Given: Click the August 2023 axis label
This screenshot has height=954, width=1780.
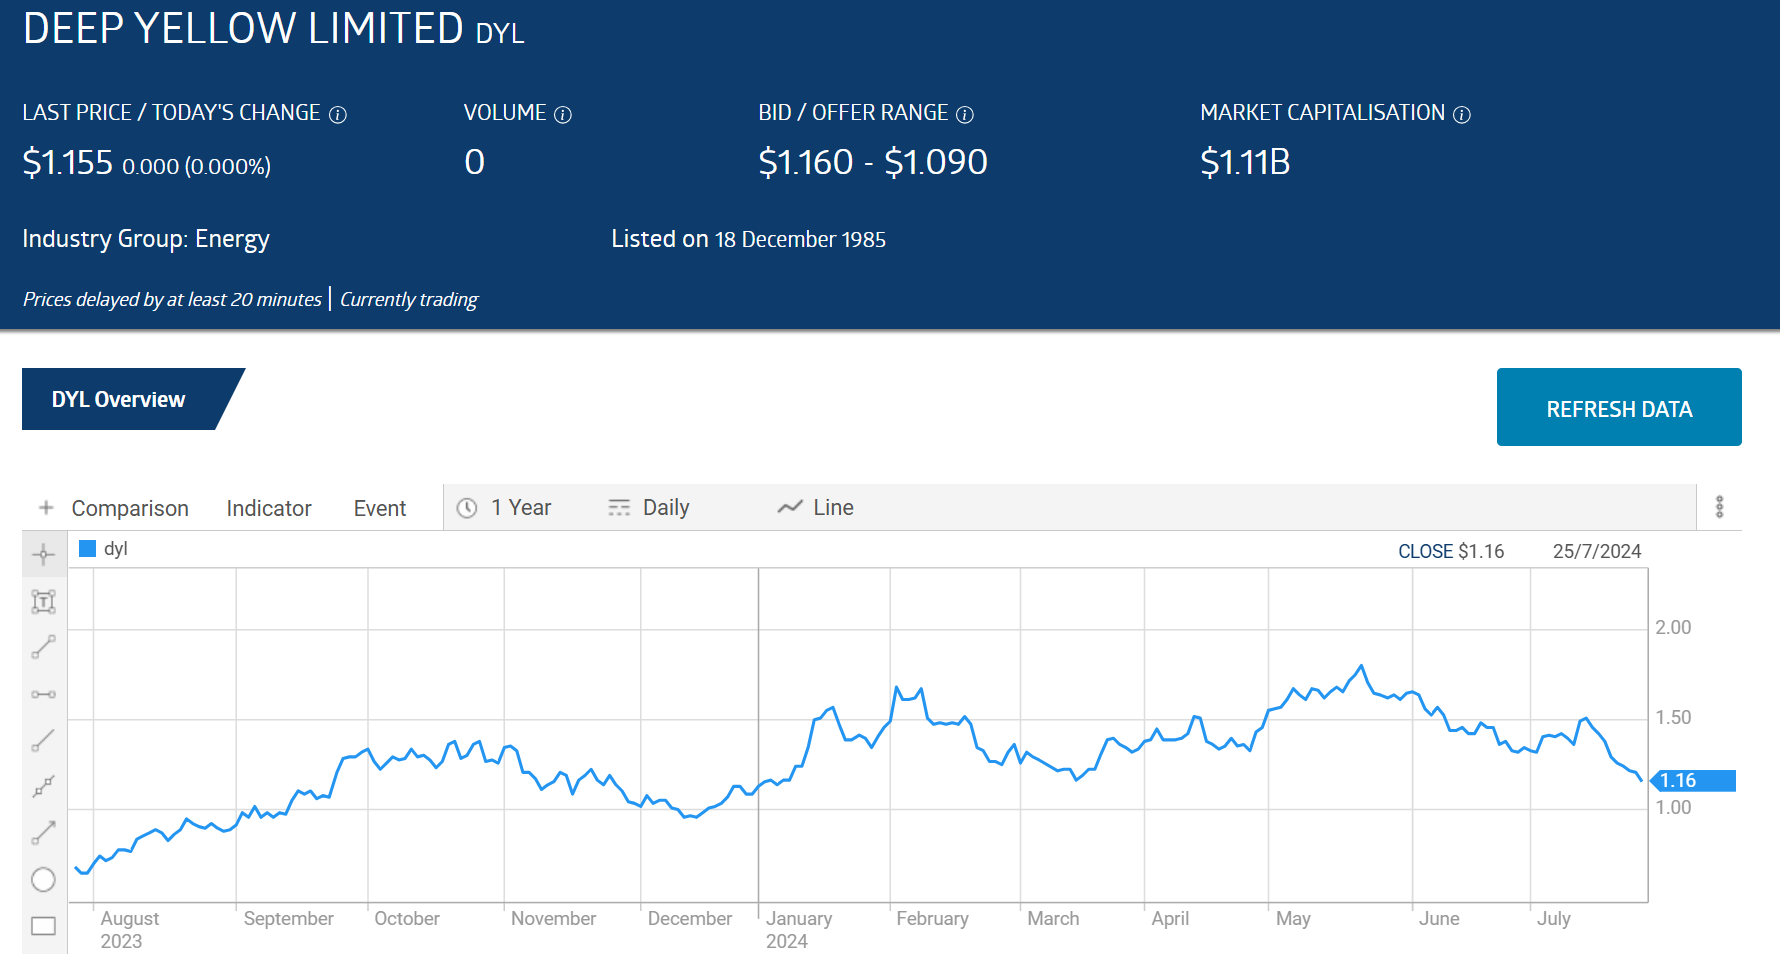Looking at the screenshot, I should (130, 929).
